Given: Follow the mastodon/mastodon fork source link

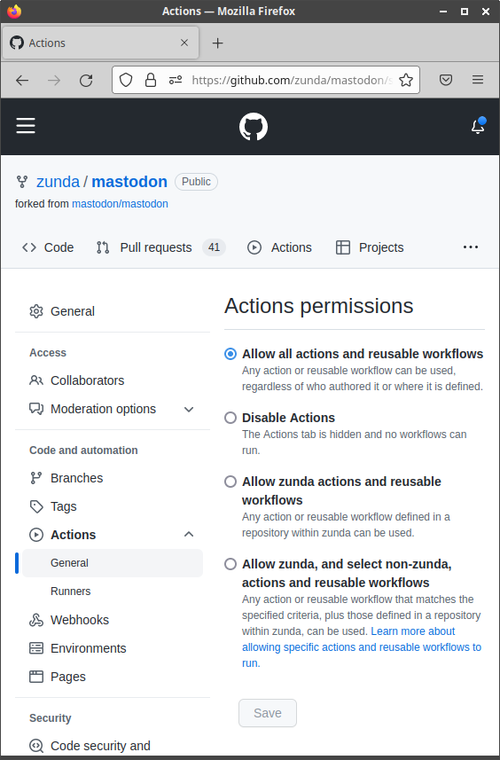Looking at the screenshot, I should point(120,204).
